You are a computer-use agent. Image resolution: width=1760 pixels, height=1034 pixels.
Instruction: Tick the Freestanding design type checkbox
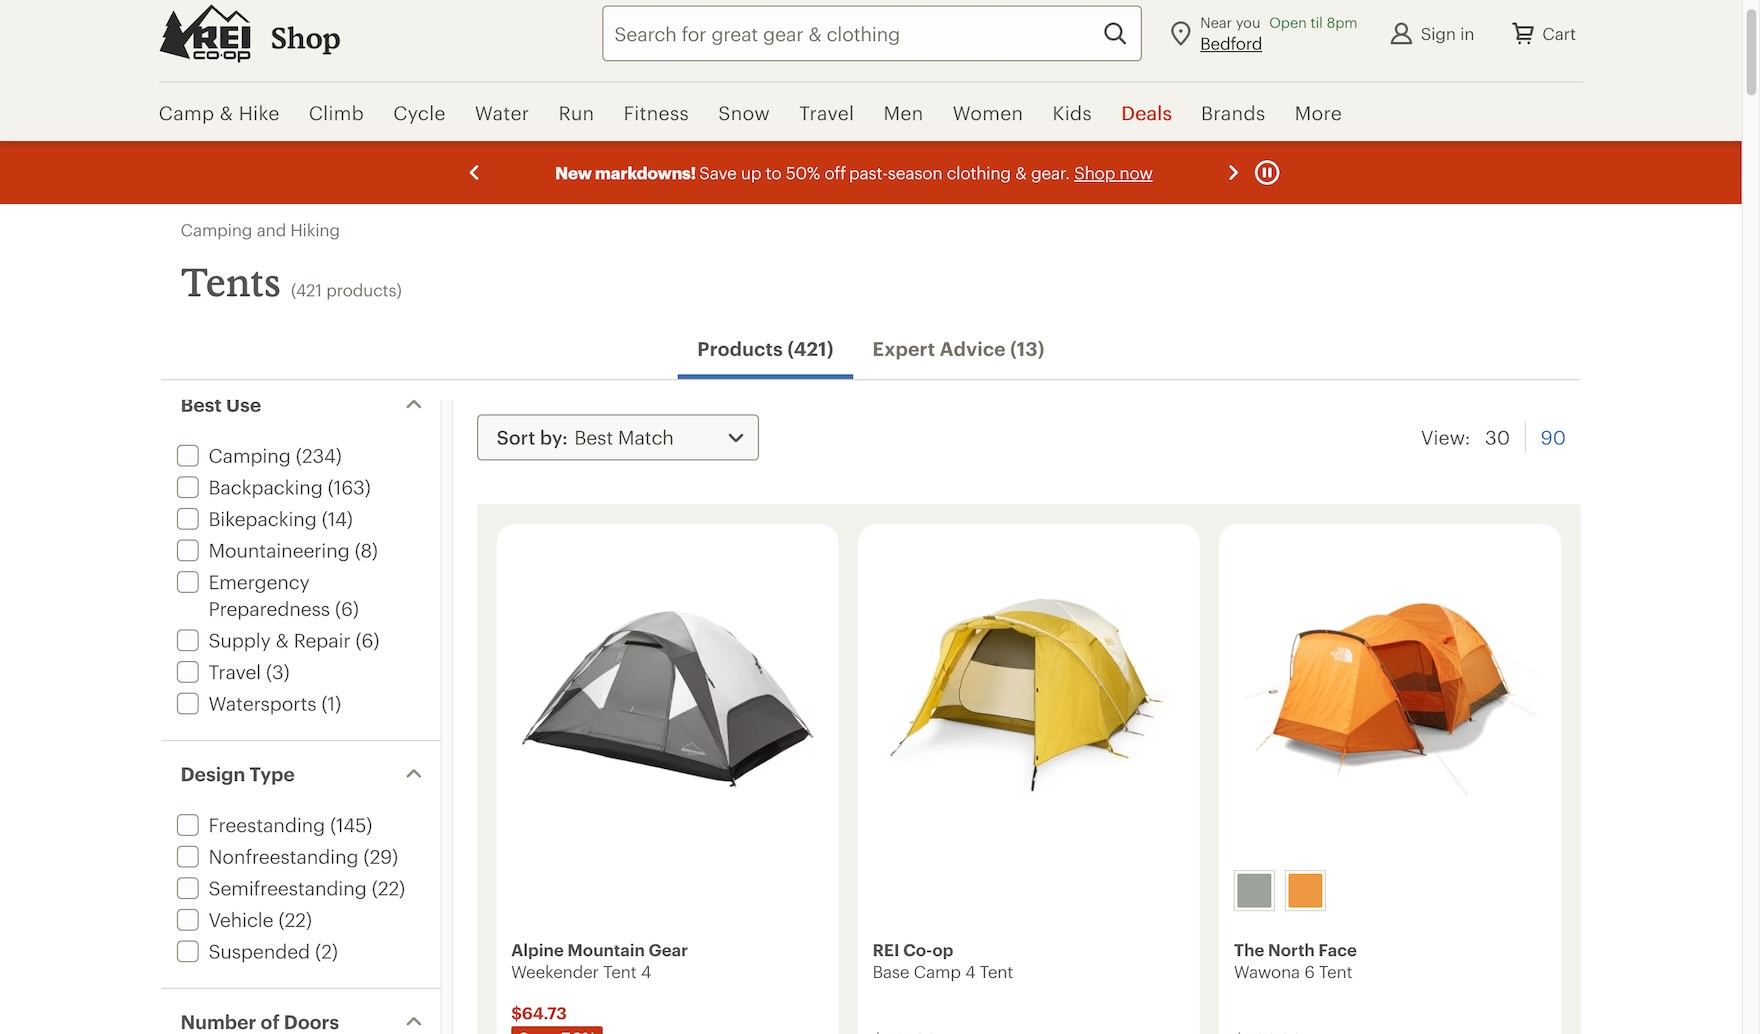tap(188, 826)
